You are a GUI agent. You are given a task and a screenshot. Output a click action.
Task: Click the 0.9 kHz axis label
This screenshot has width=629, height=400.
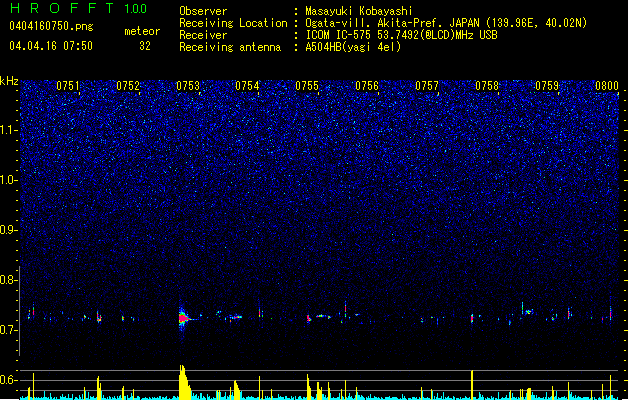pos(9,230)
